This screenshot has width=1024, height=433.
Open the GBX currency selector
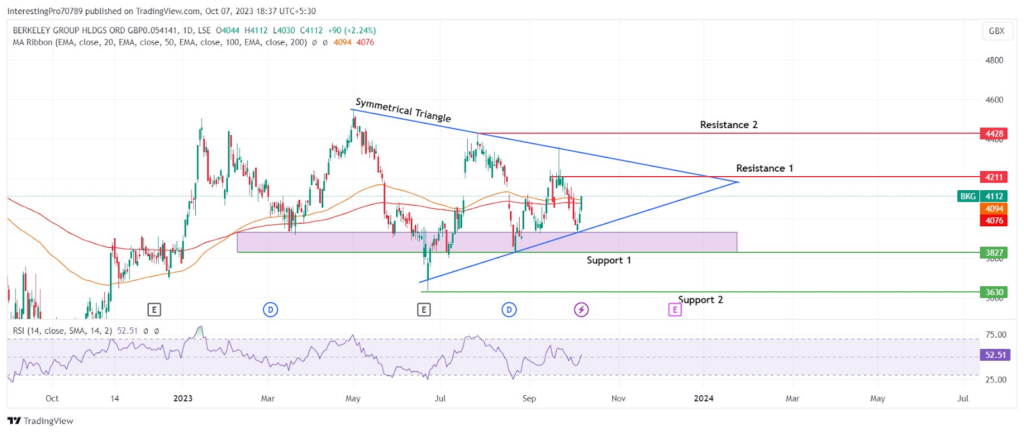(x=997, y=31)
